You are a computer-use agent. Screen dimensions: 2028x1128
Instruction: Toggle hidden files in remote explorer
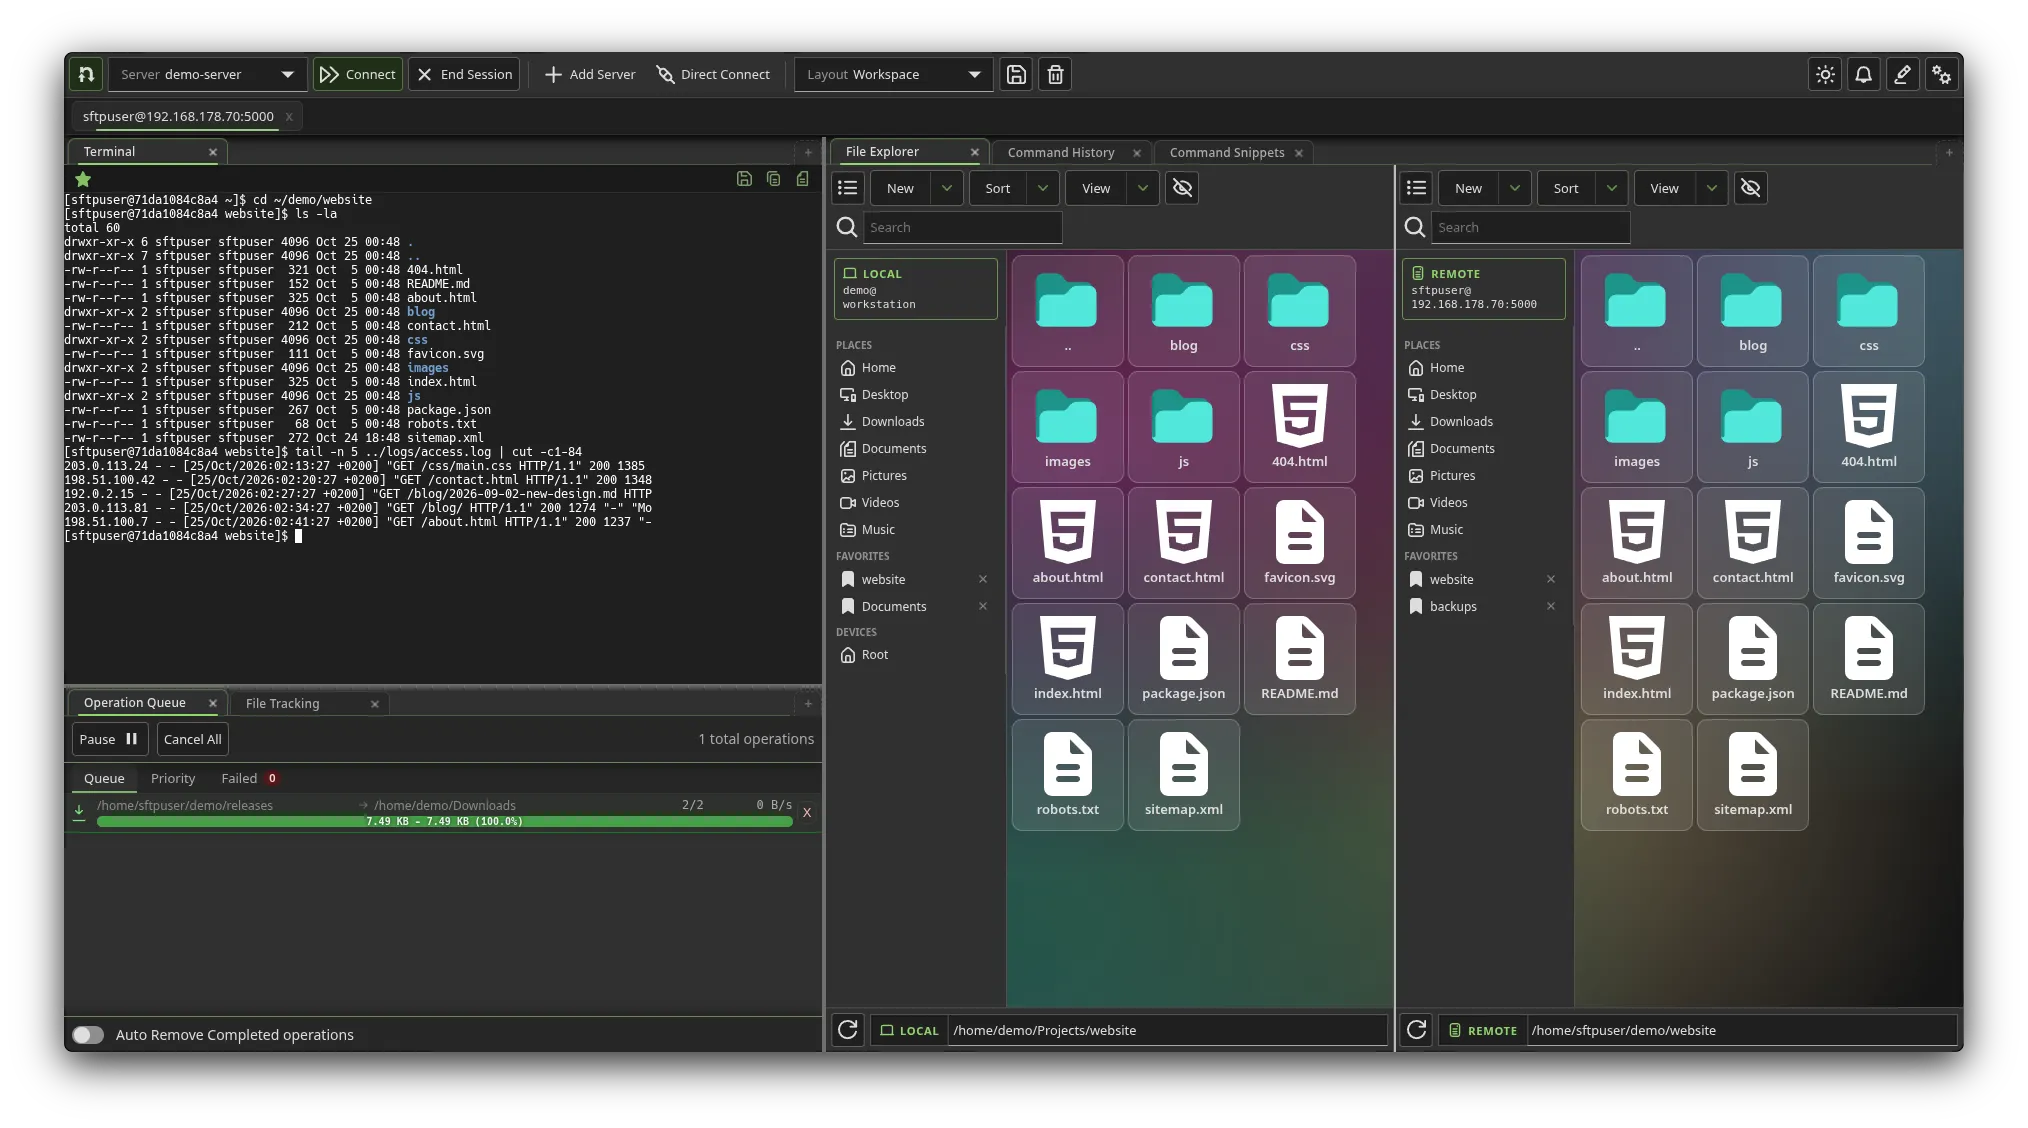tap(1750, 188)
